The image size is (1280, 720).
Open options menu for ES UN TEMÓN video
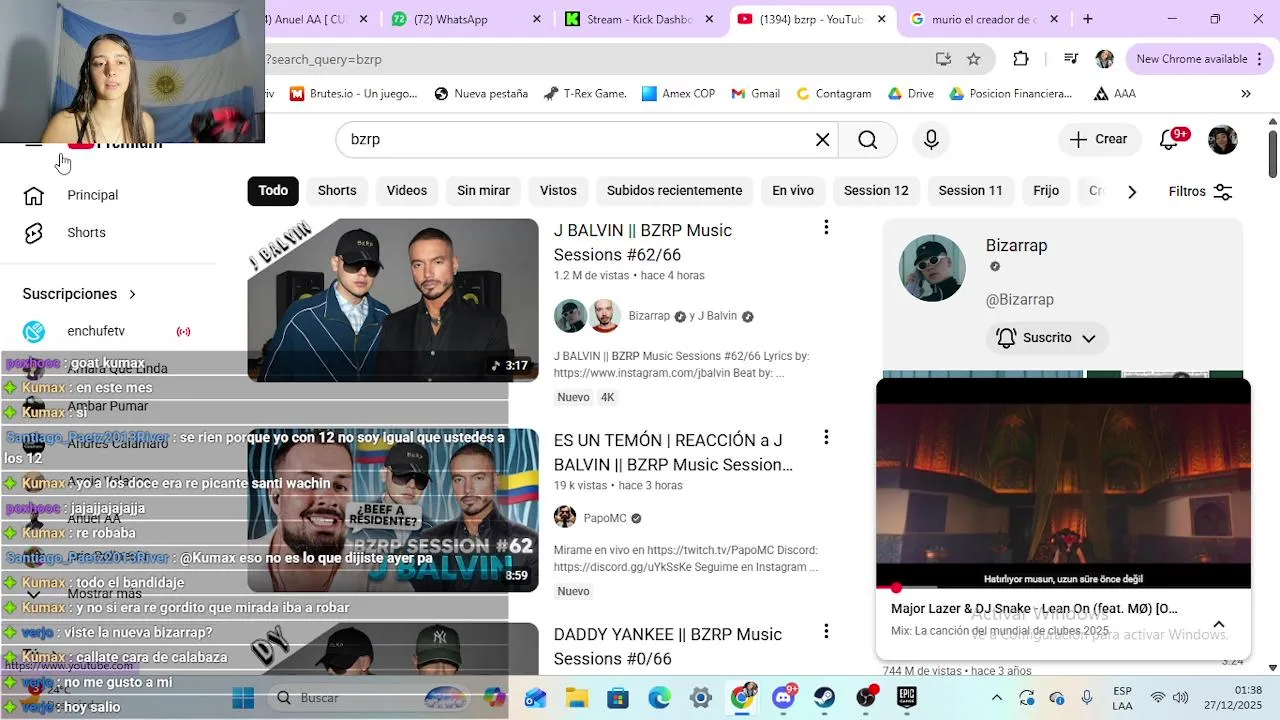tap(826, 438)
